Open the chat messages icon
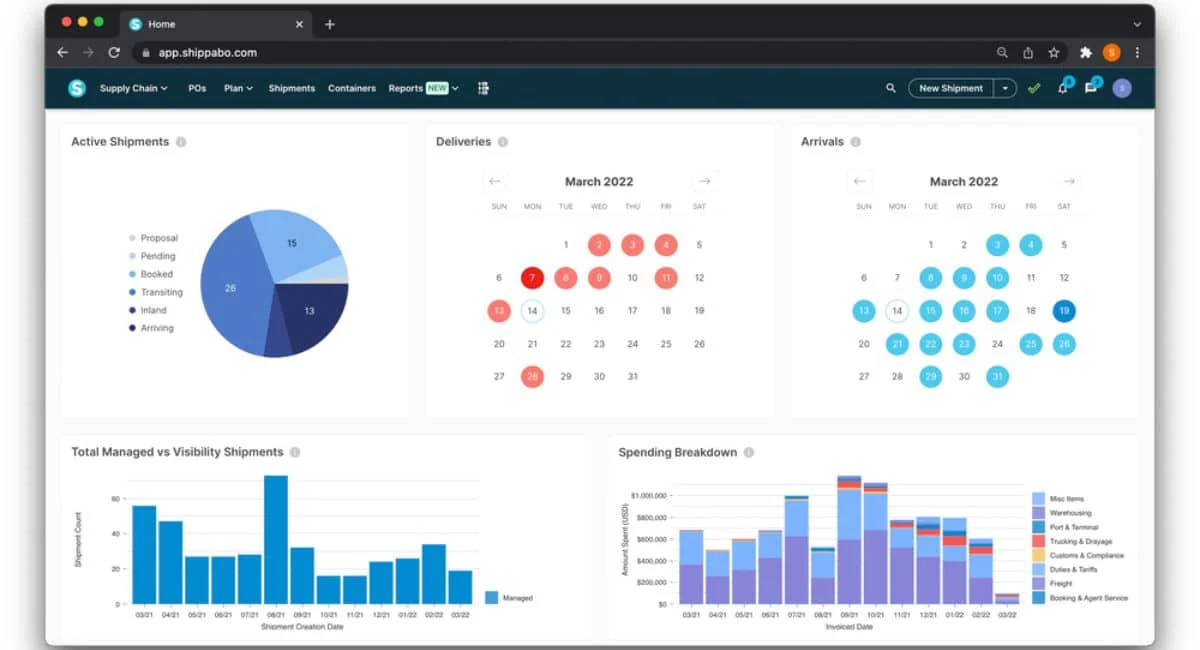Screen dimensions: 1200x650 point(1091,87)
